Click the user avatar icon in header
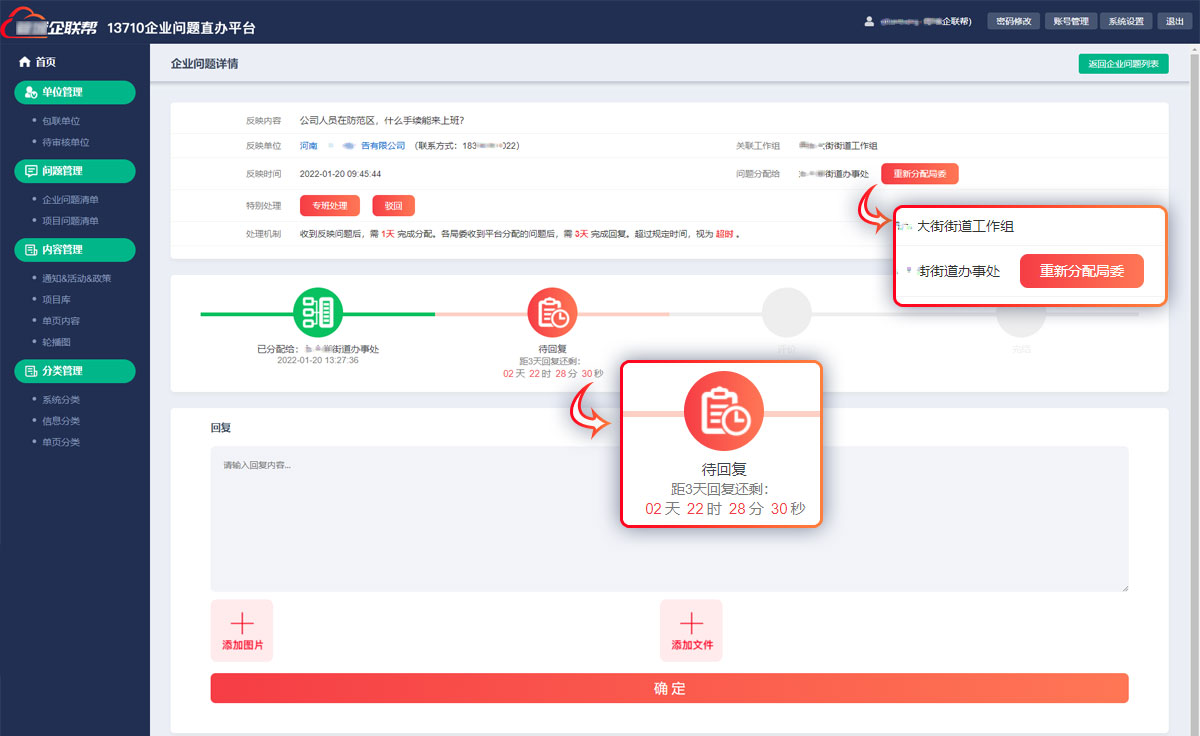 [x=870, y=21]
